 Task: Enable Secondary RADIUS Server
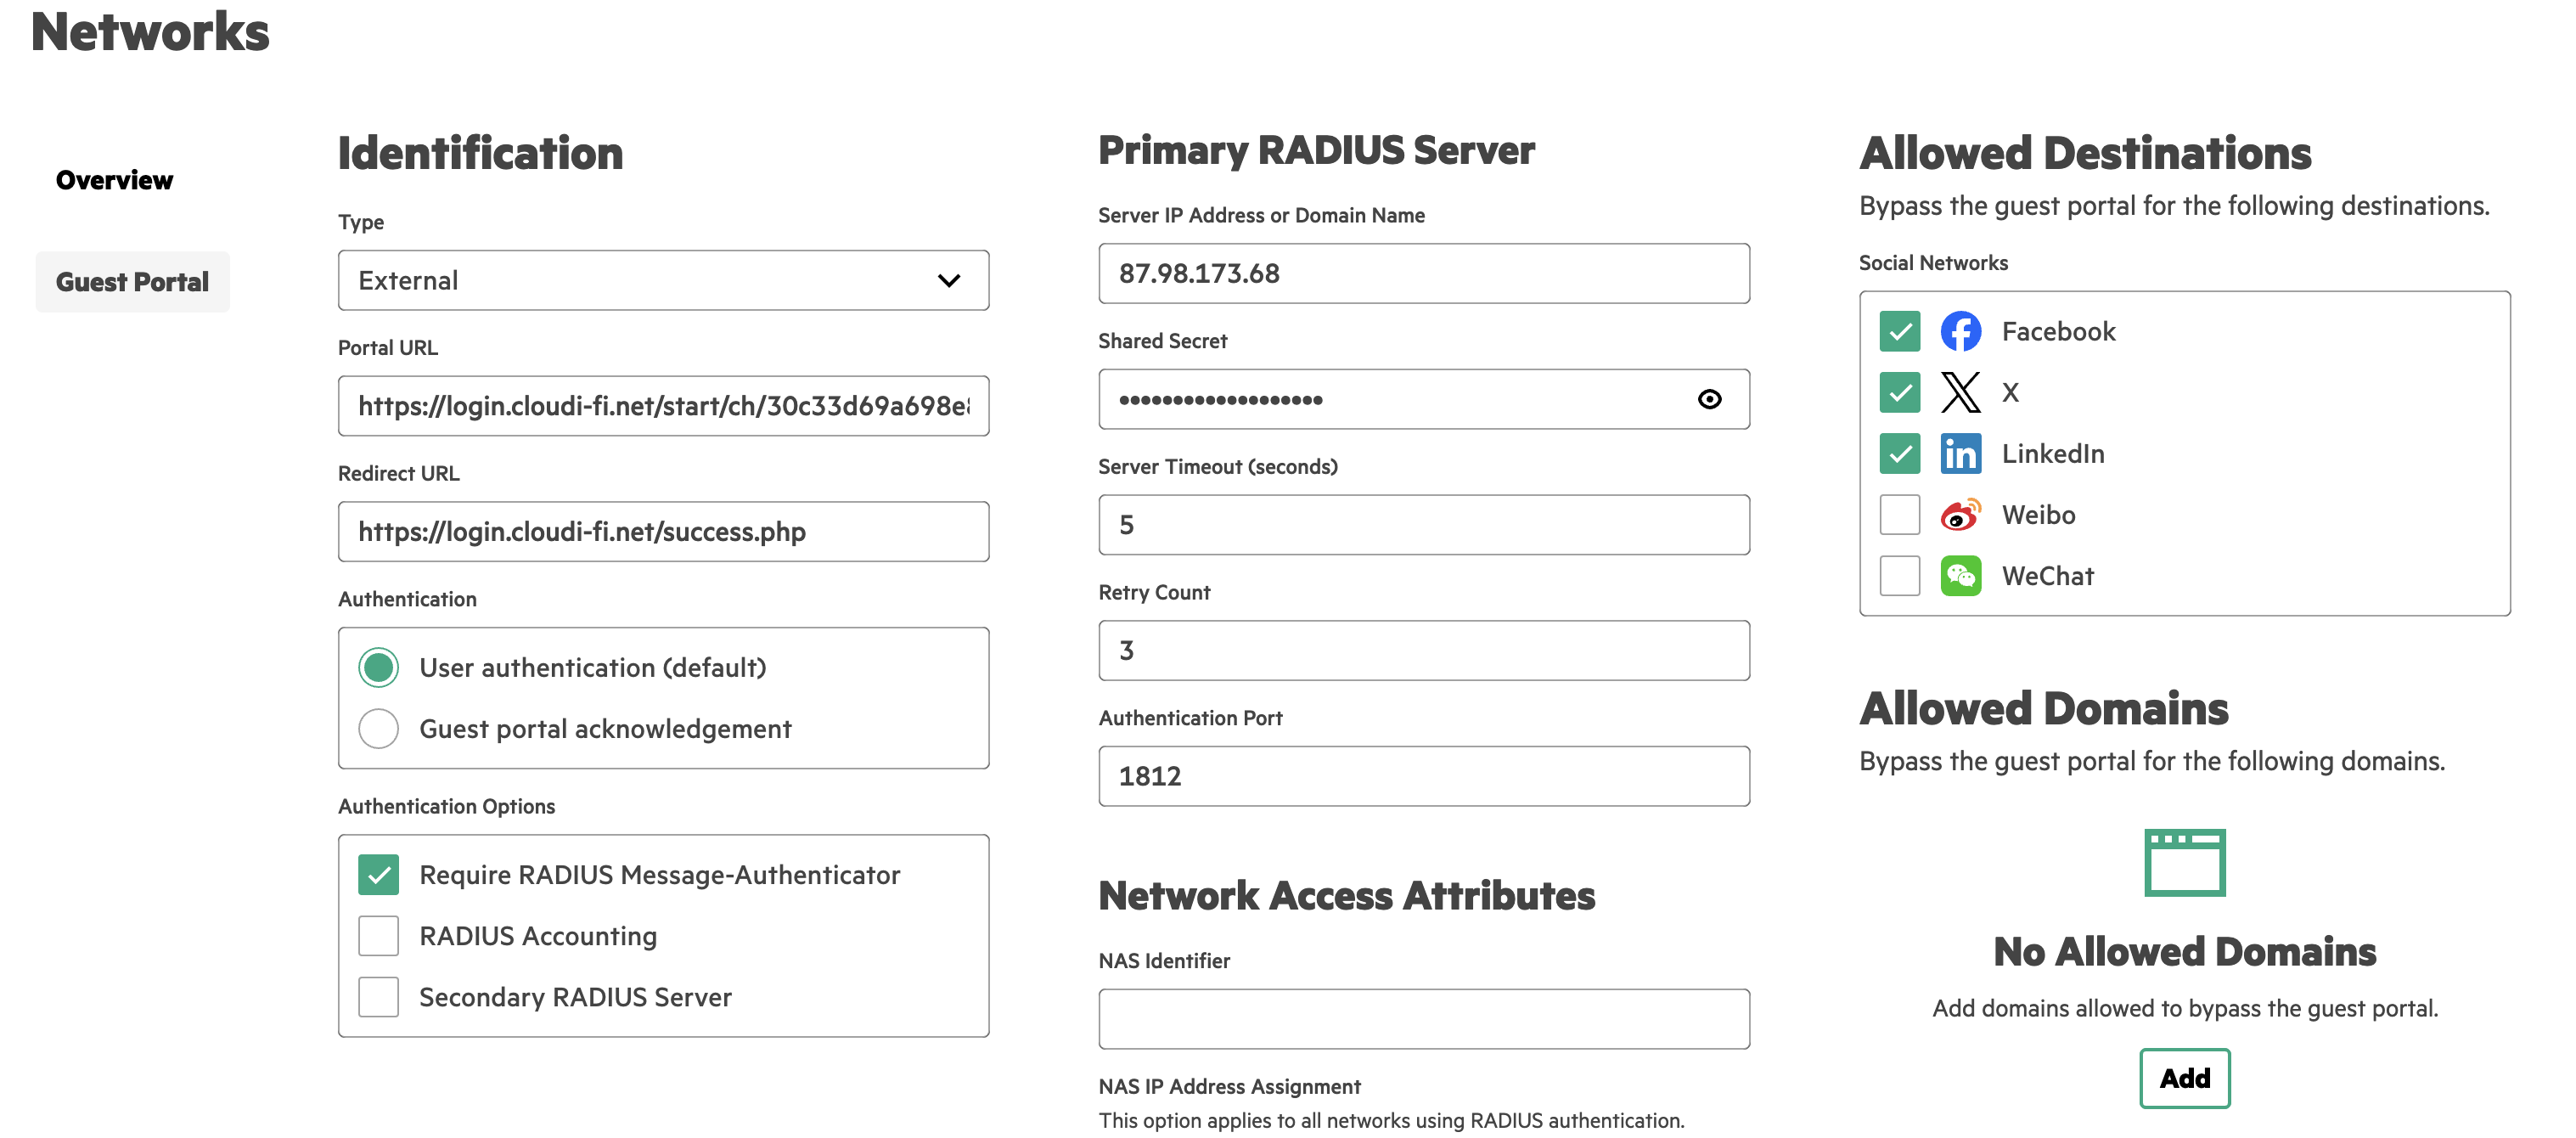[378, 996]
